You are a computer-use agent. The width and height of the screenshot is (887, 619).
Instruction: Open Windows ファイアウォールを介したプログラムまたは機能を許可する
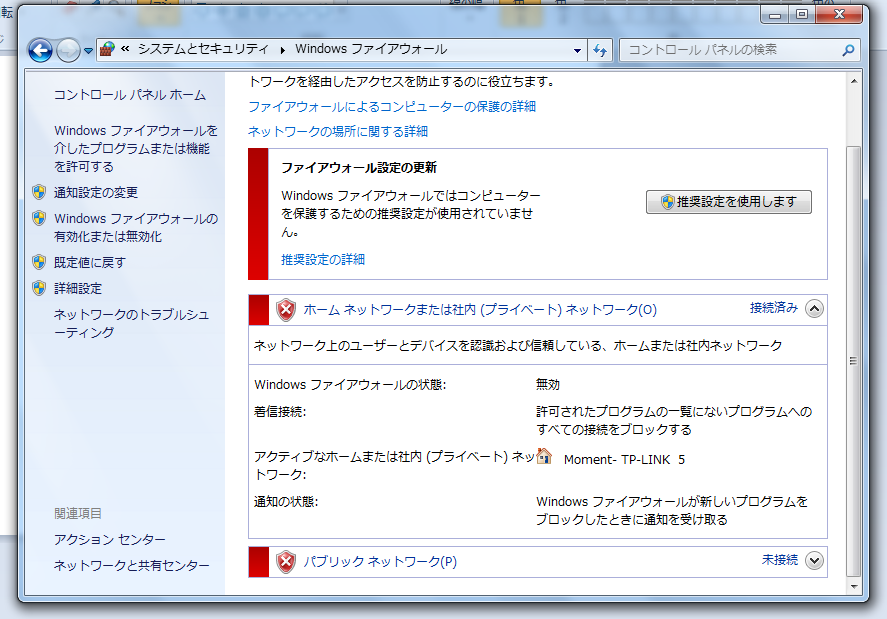click(x=136, y=148)
